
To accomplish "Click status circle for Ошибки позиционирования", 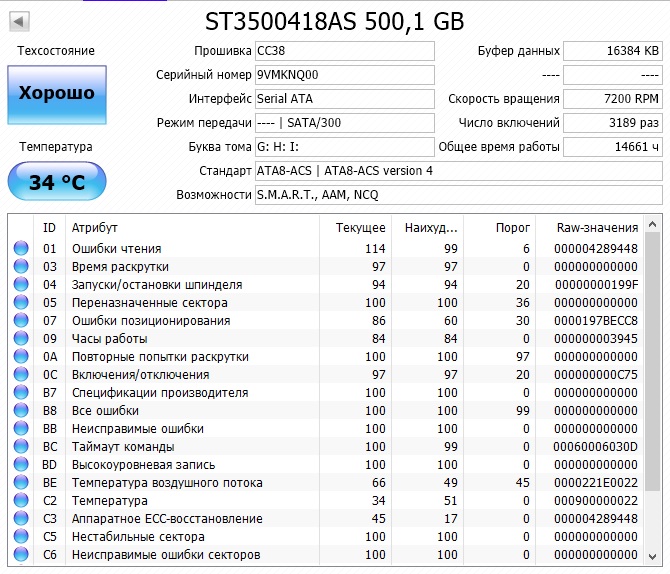I will 21,320.
